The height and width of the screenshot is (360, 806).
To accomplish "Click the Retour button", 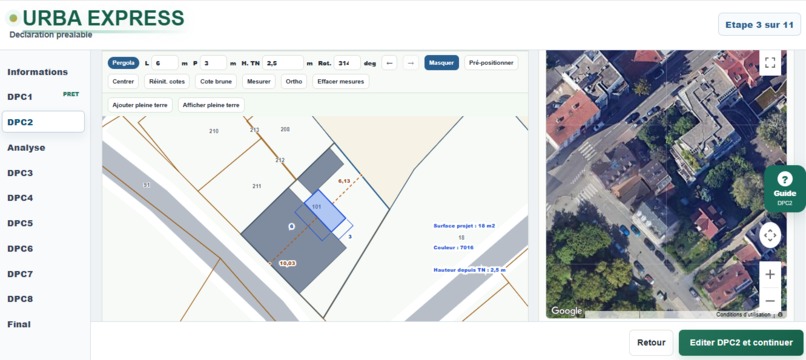I will (x=651, y=343).
